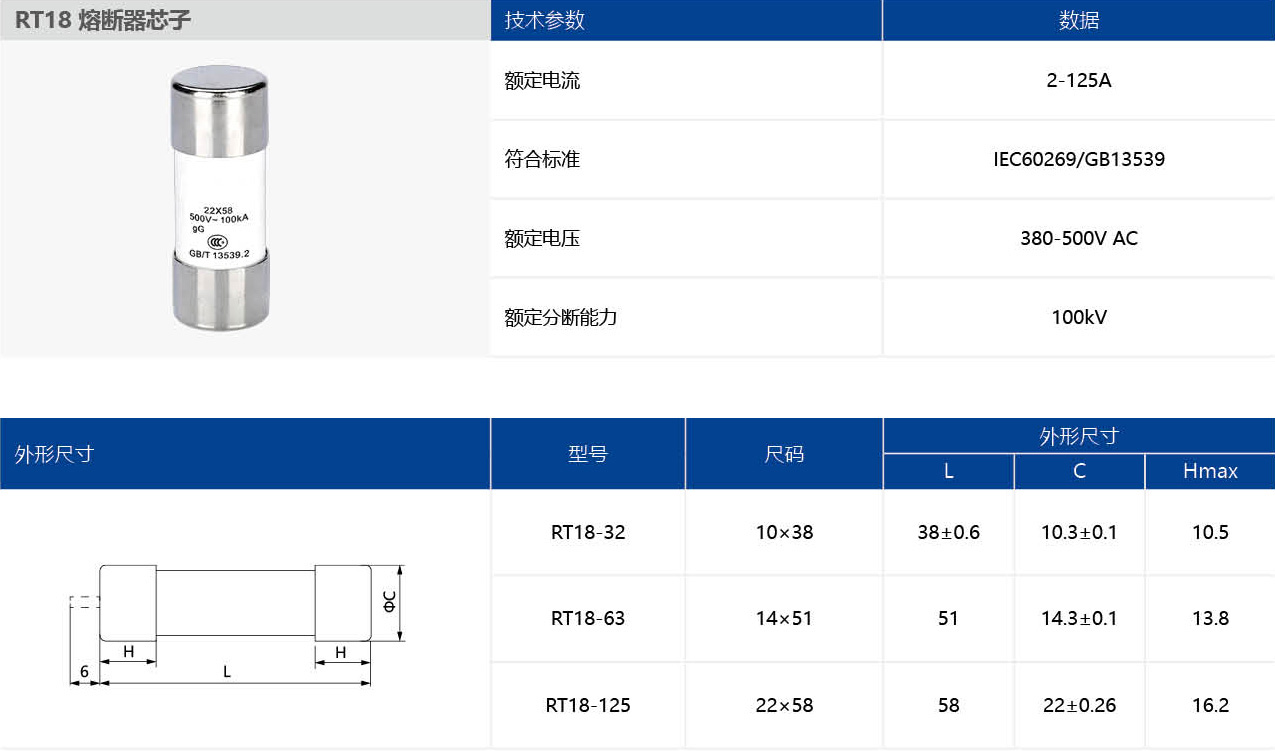Click the 尺码 column header
This screenshot has width=1275, height=751.
click(x=783, y=453)
